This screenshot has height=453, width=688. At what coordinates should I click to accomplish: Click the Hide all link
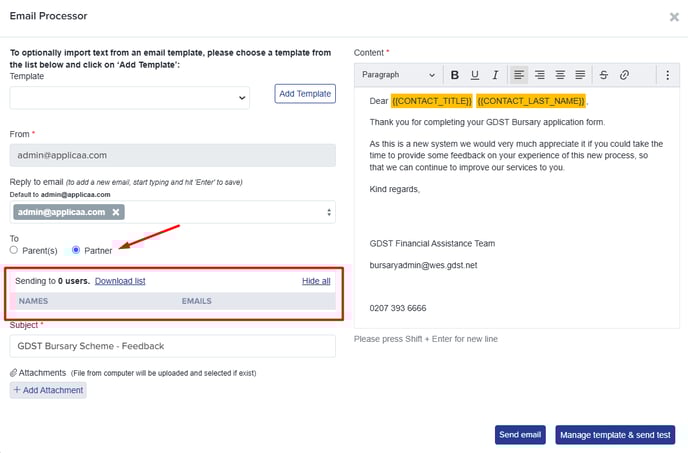[316, 281]
